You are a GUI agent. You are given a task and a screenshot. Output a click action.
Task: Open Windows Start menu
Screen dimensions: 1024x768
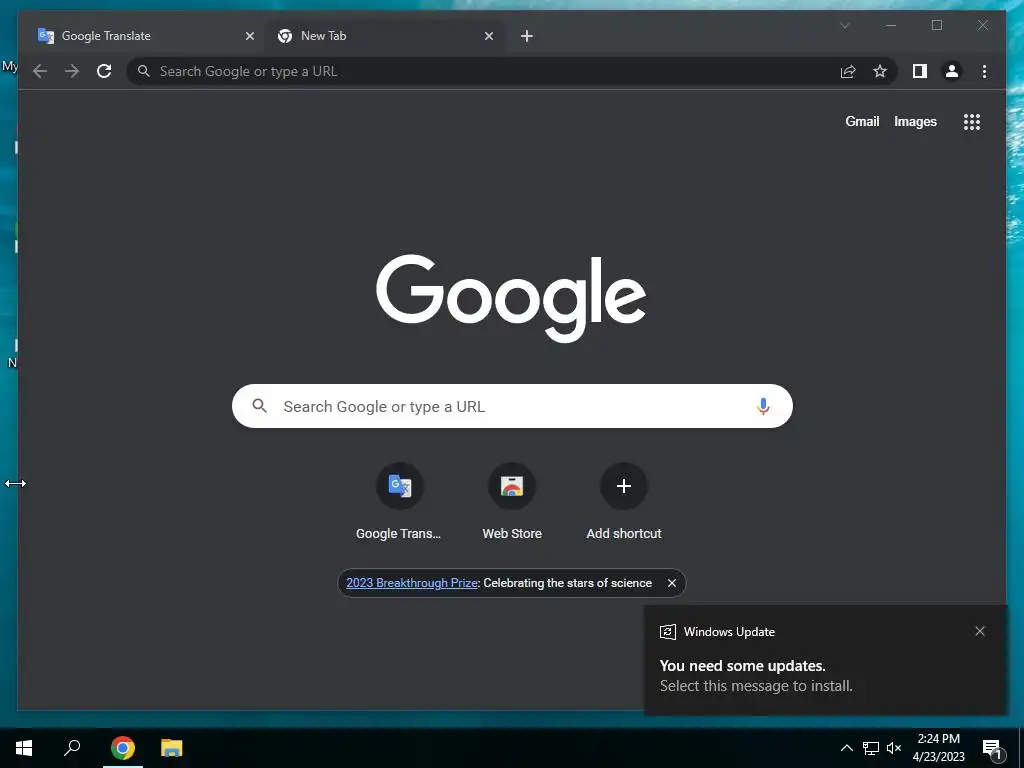click(x=24, y=748)
